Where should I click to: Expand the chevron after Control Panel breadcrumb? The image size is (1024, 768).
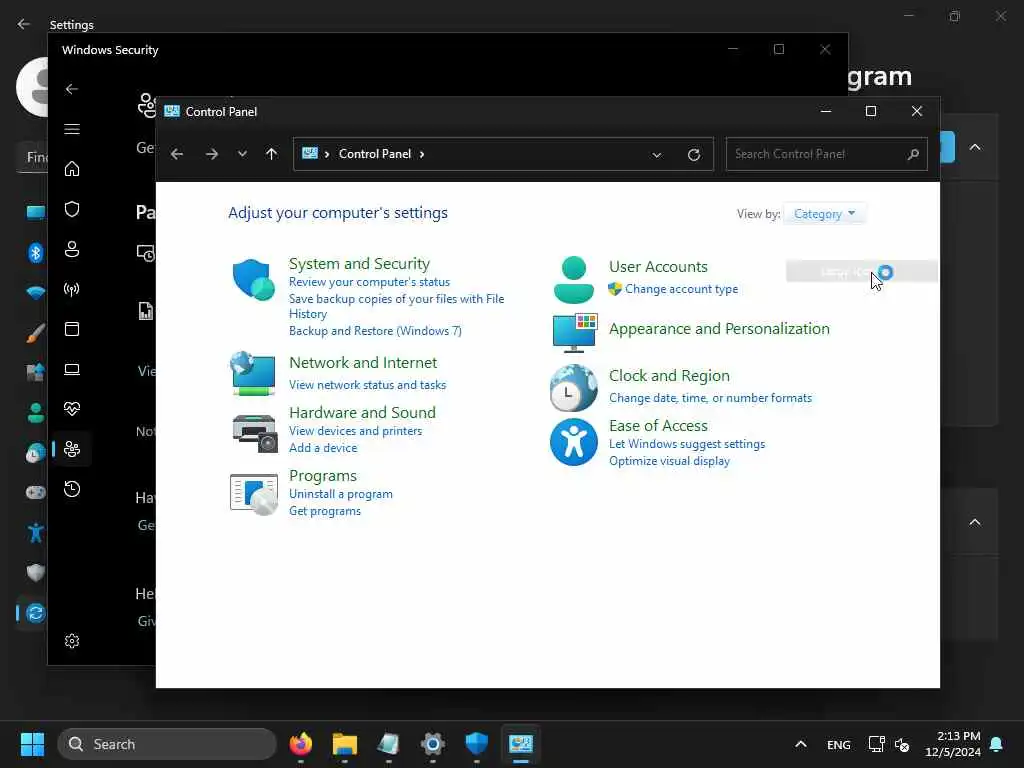(422, 154)
